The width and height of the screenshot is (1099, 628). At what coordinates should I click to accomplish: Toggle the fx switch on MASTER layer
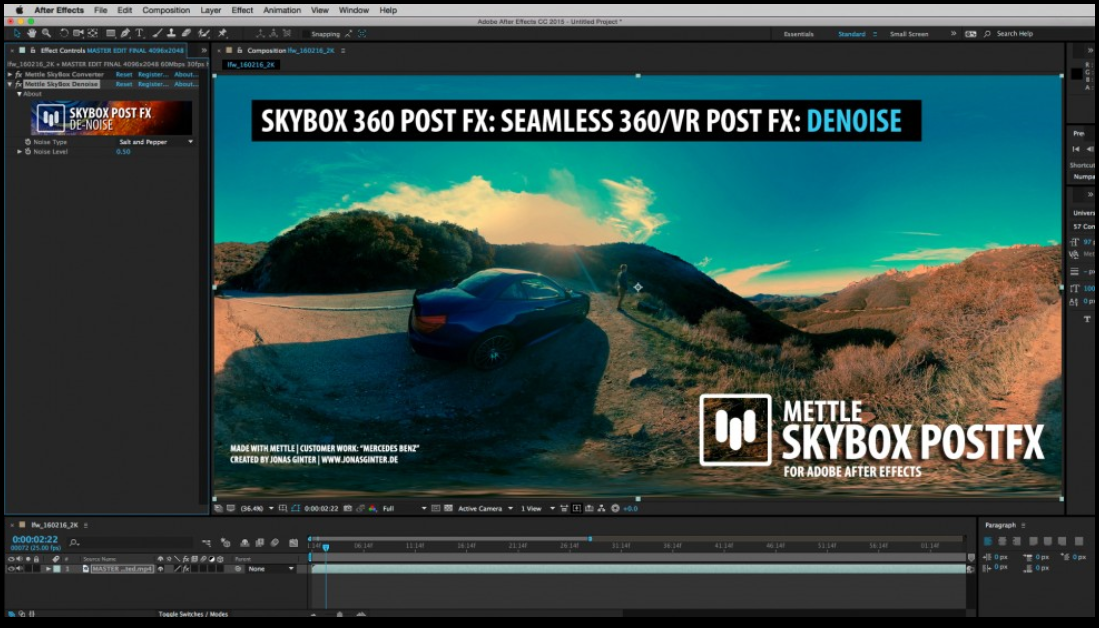185,569
